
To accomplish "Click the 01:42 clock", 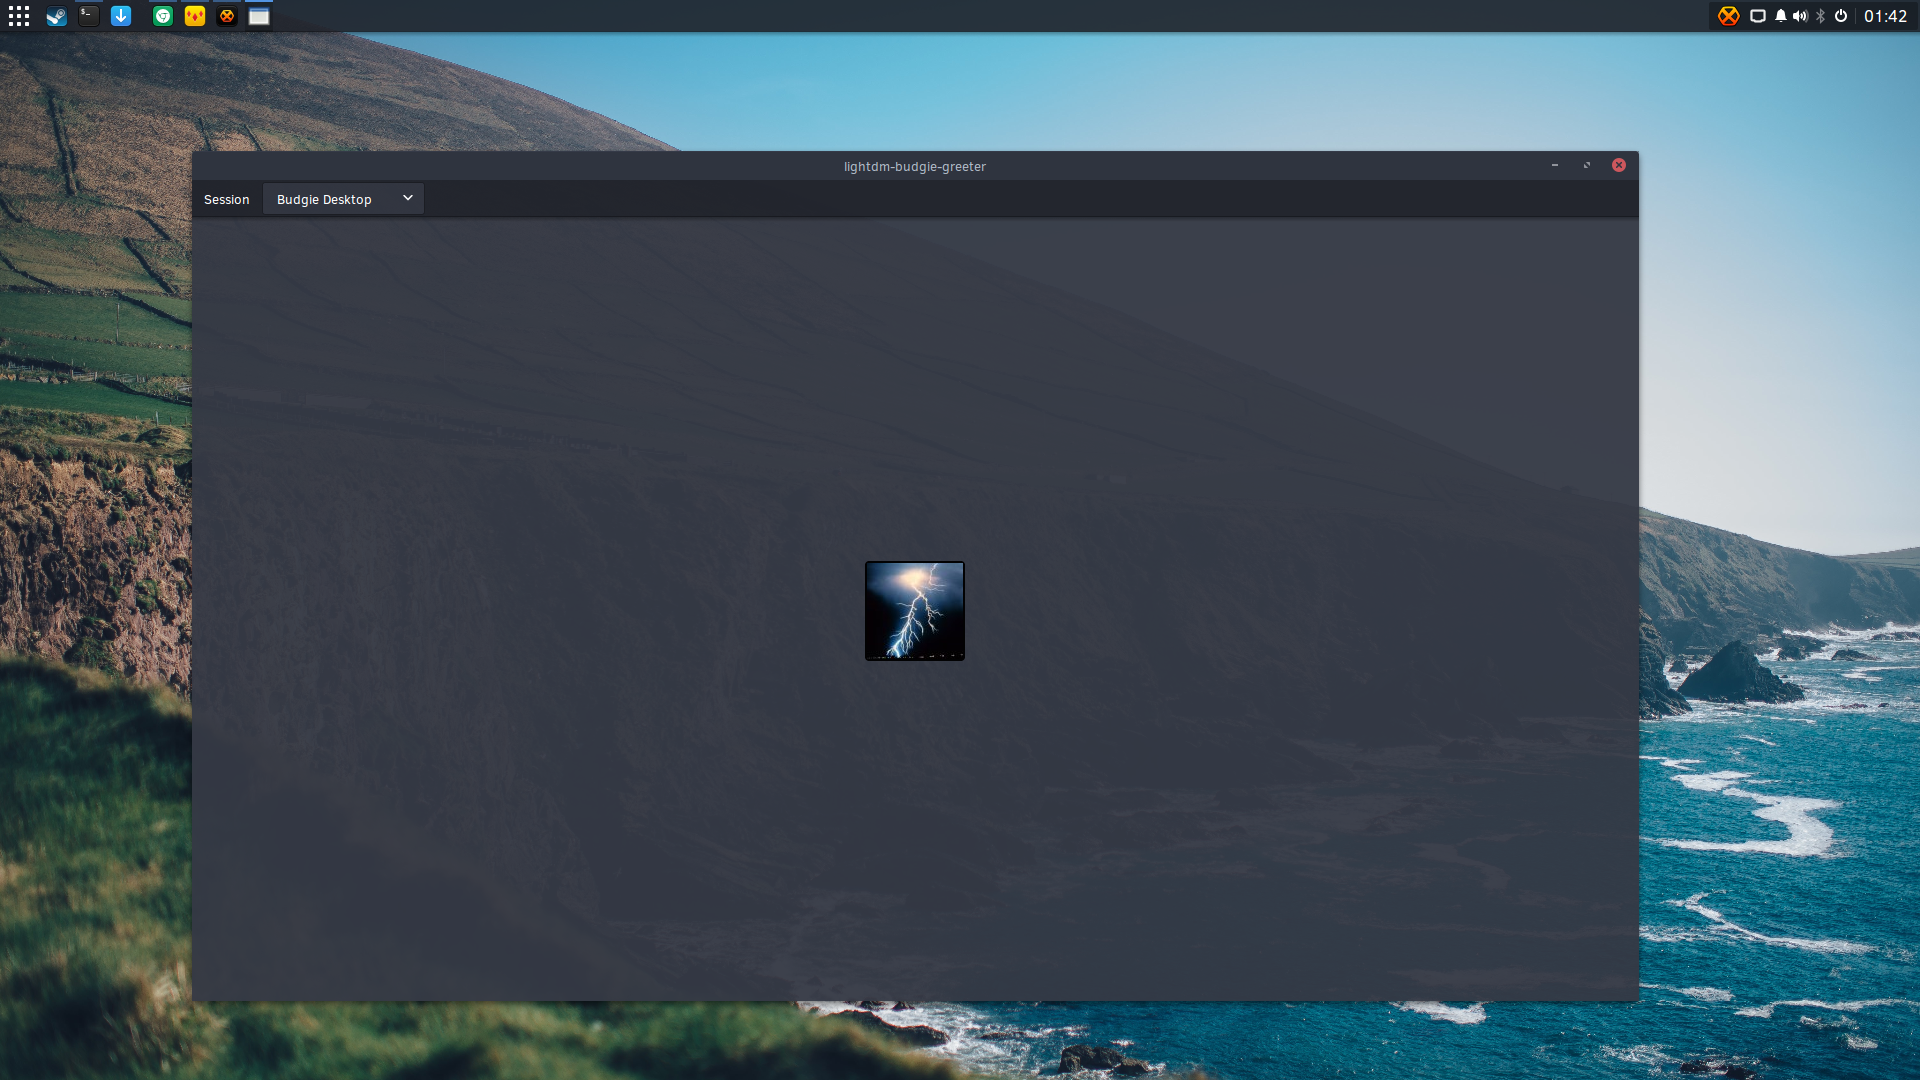I will (1885, 16).
